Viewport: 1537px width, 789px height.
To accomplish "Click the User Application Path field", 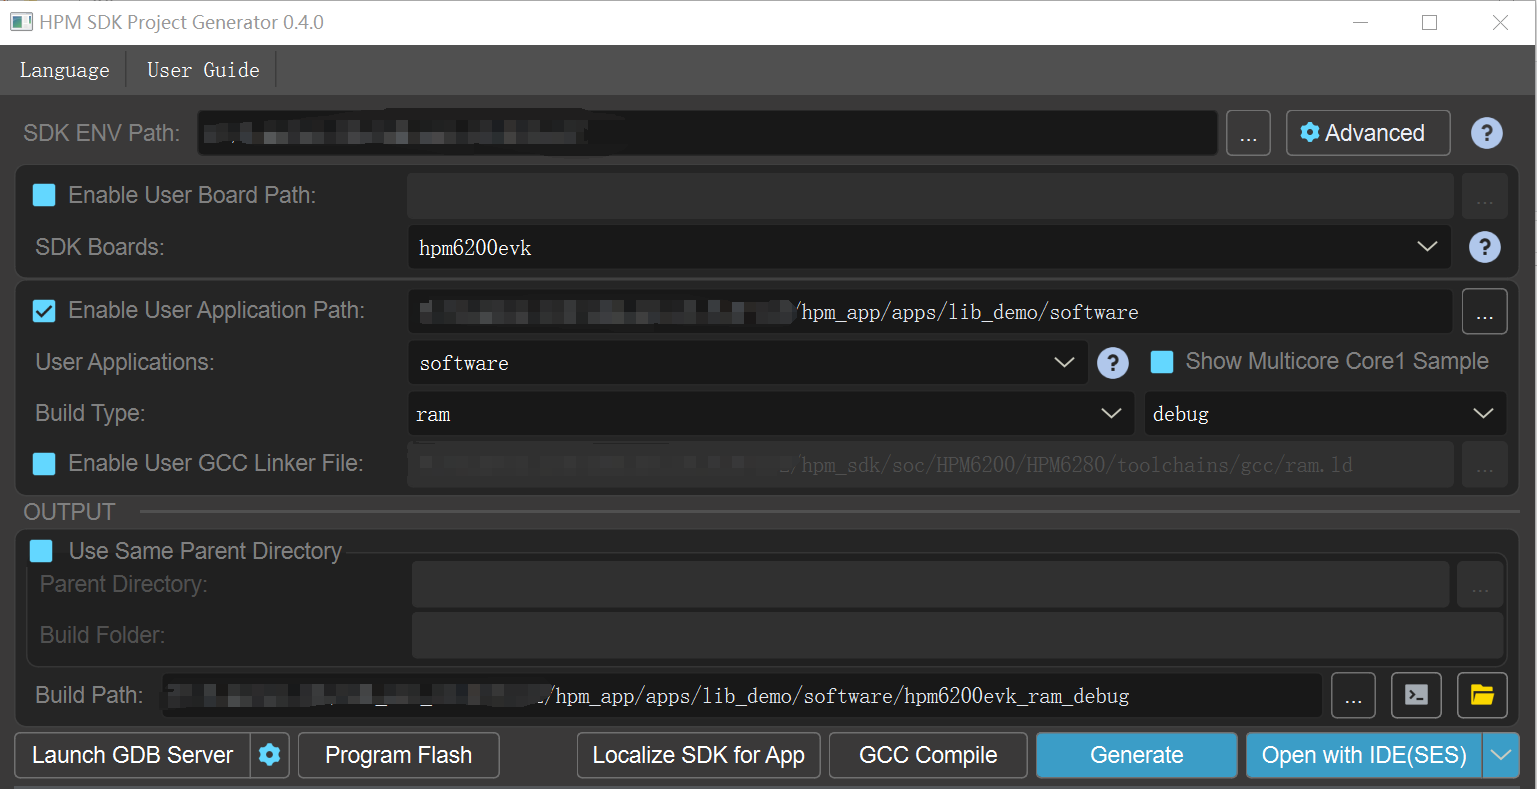I will [x=930, y=312].
